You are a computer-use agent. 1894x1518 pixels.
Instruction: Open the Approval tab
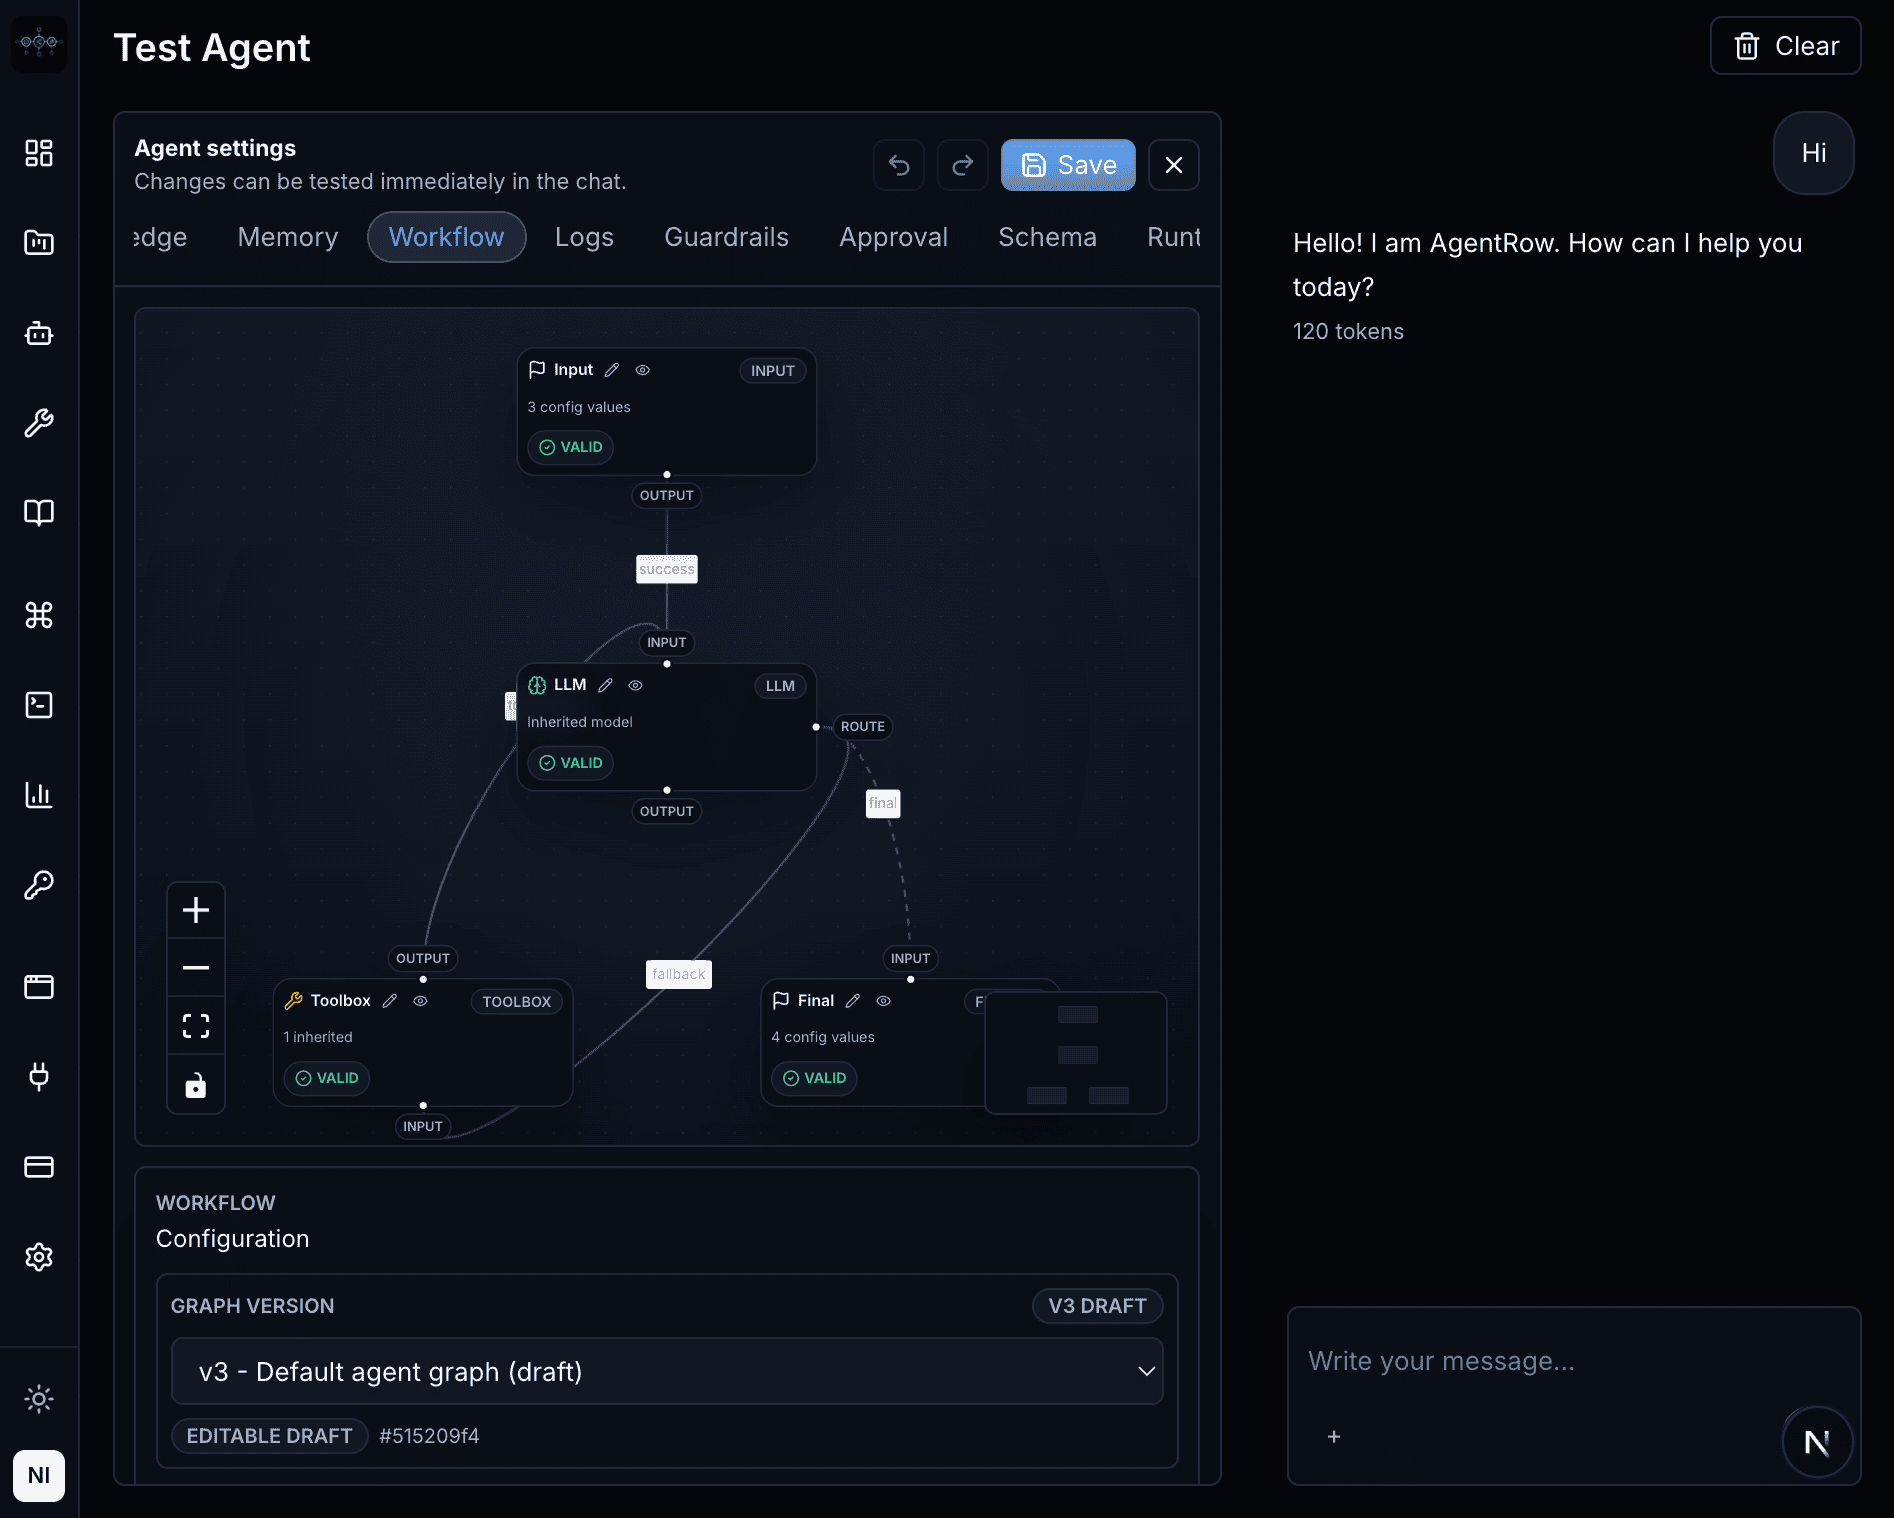893,237
